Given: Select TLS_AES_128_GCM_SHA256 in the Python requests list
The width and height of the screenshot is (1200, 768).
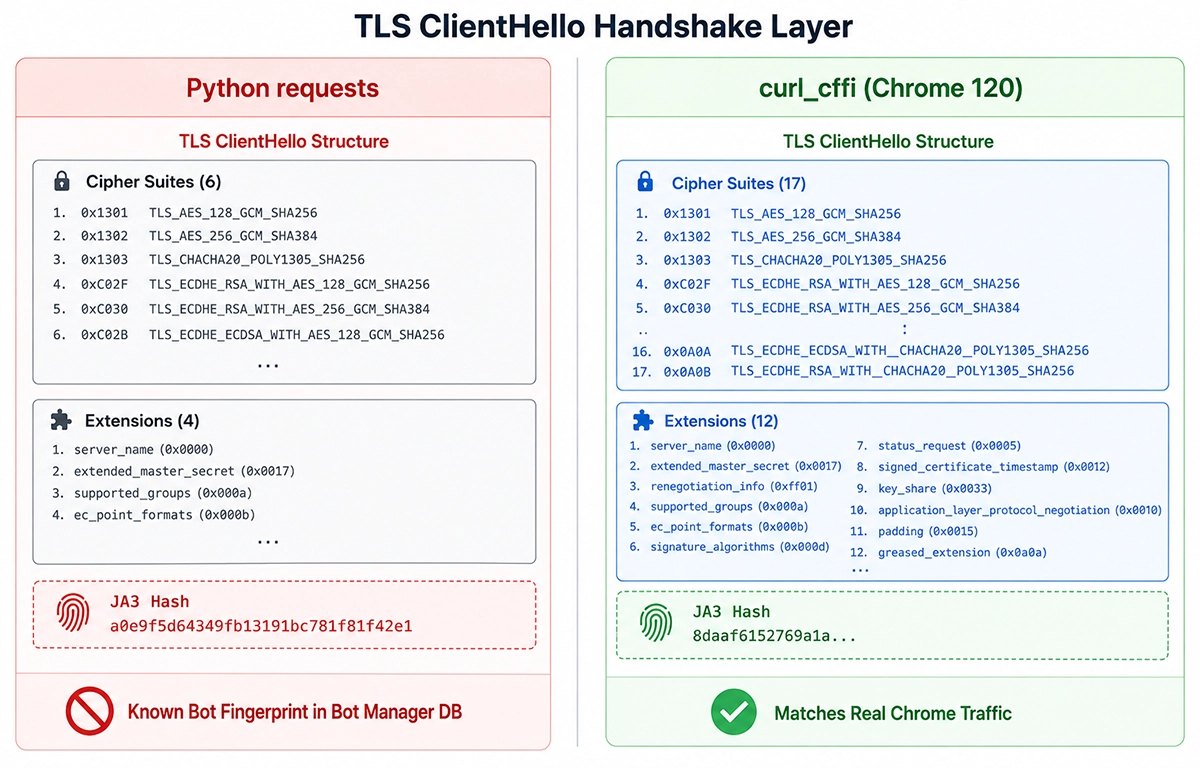Looking at the screenshot, I should coord(233,213).
